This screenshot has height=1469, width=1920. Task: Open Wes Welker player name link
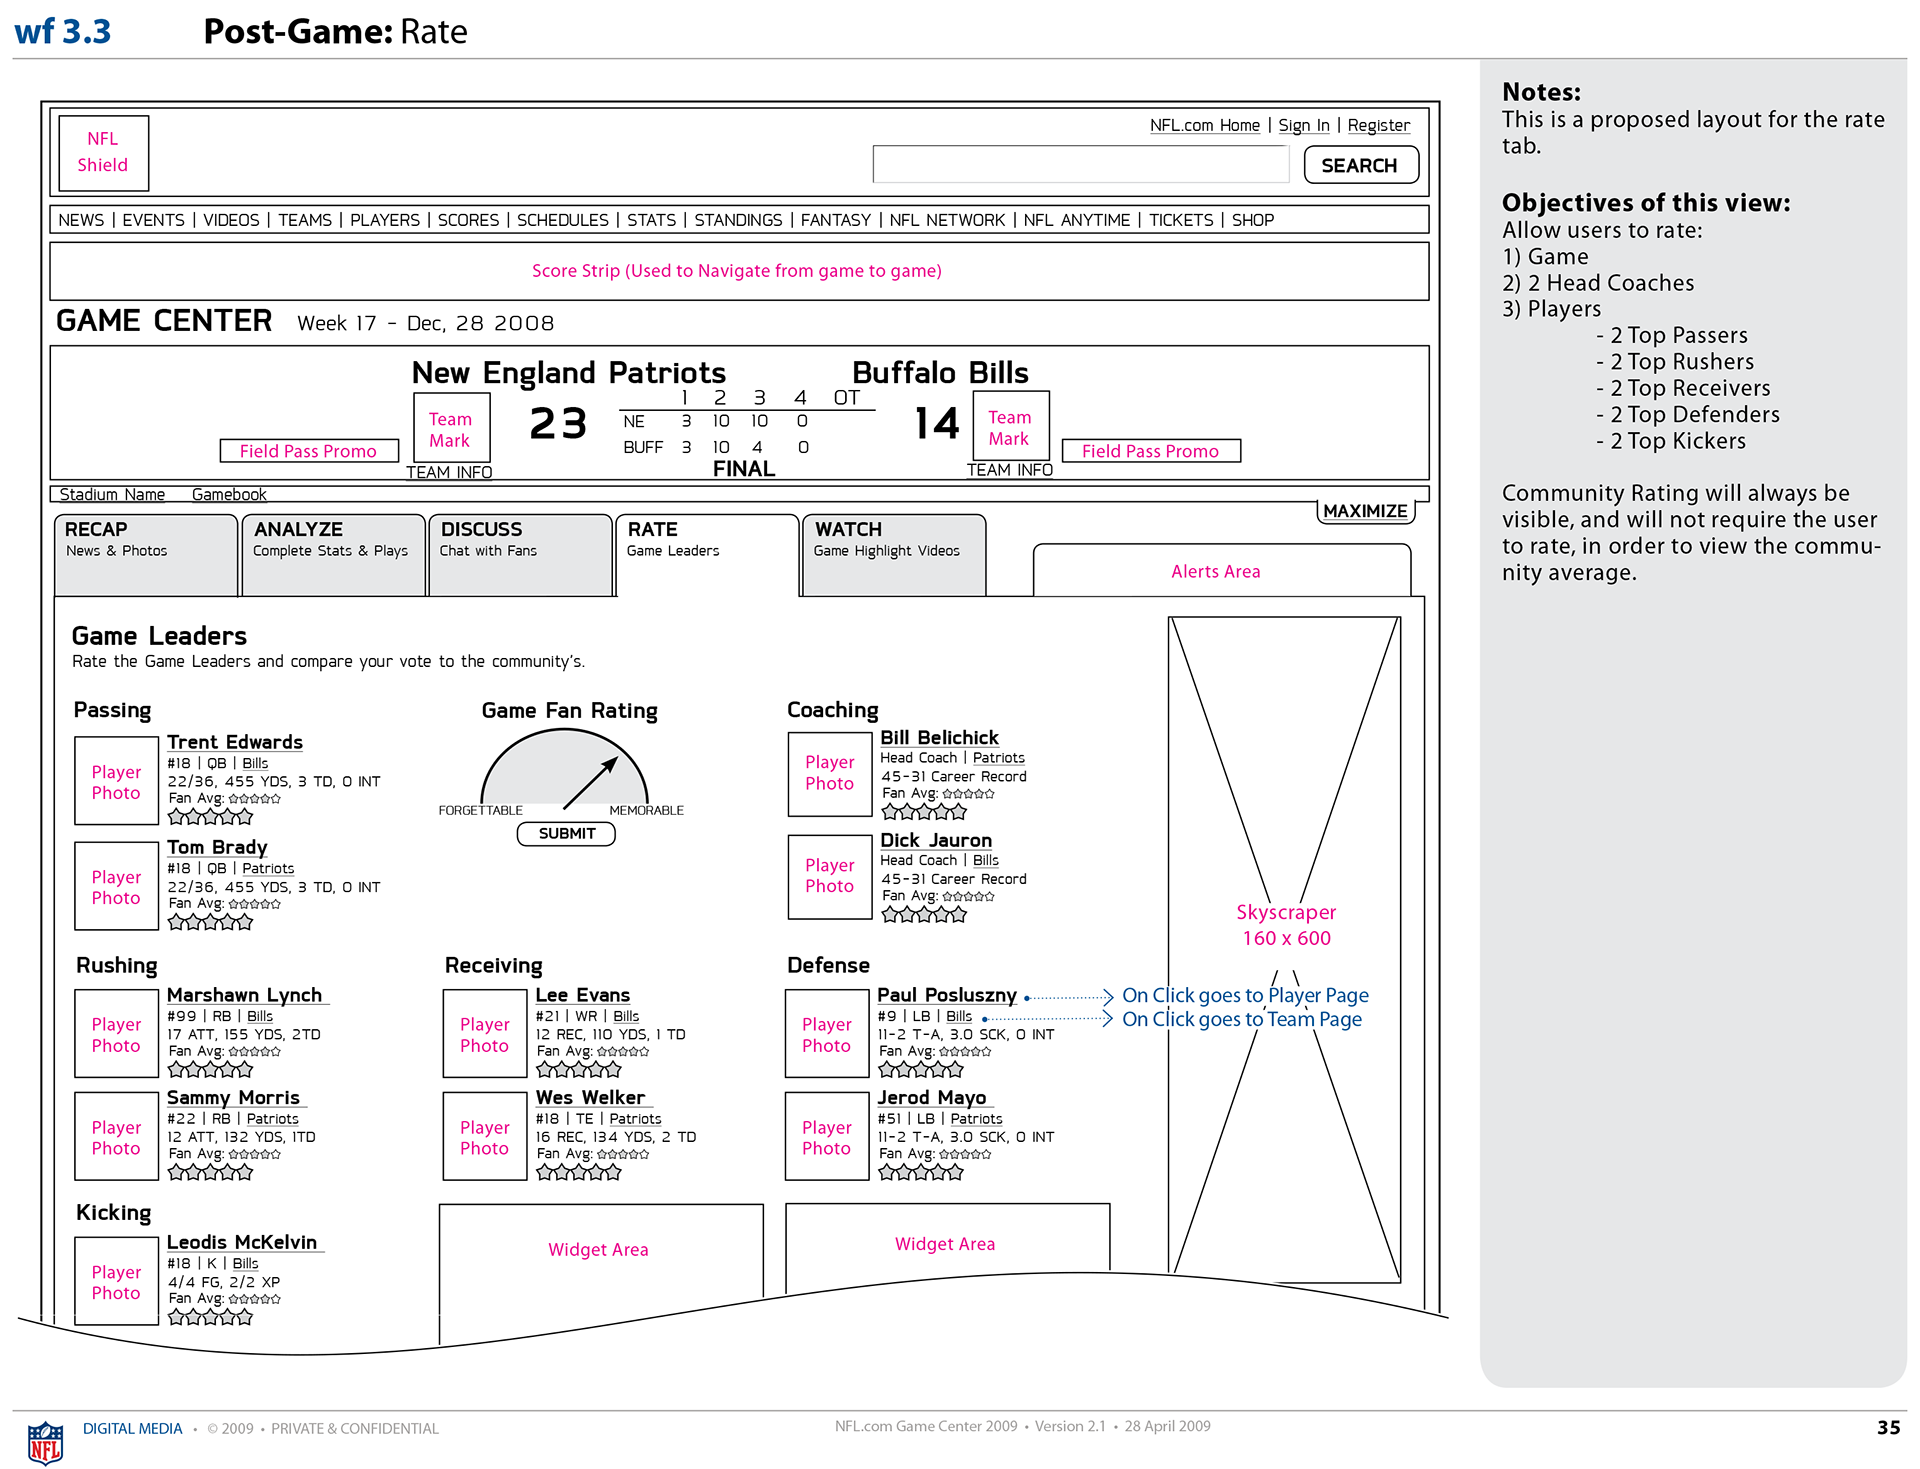590,1098
